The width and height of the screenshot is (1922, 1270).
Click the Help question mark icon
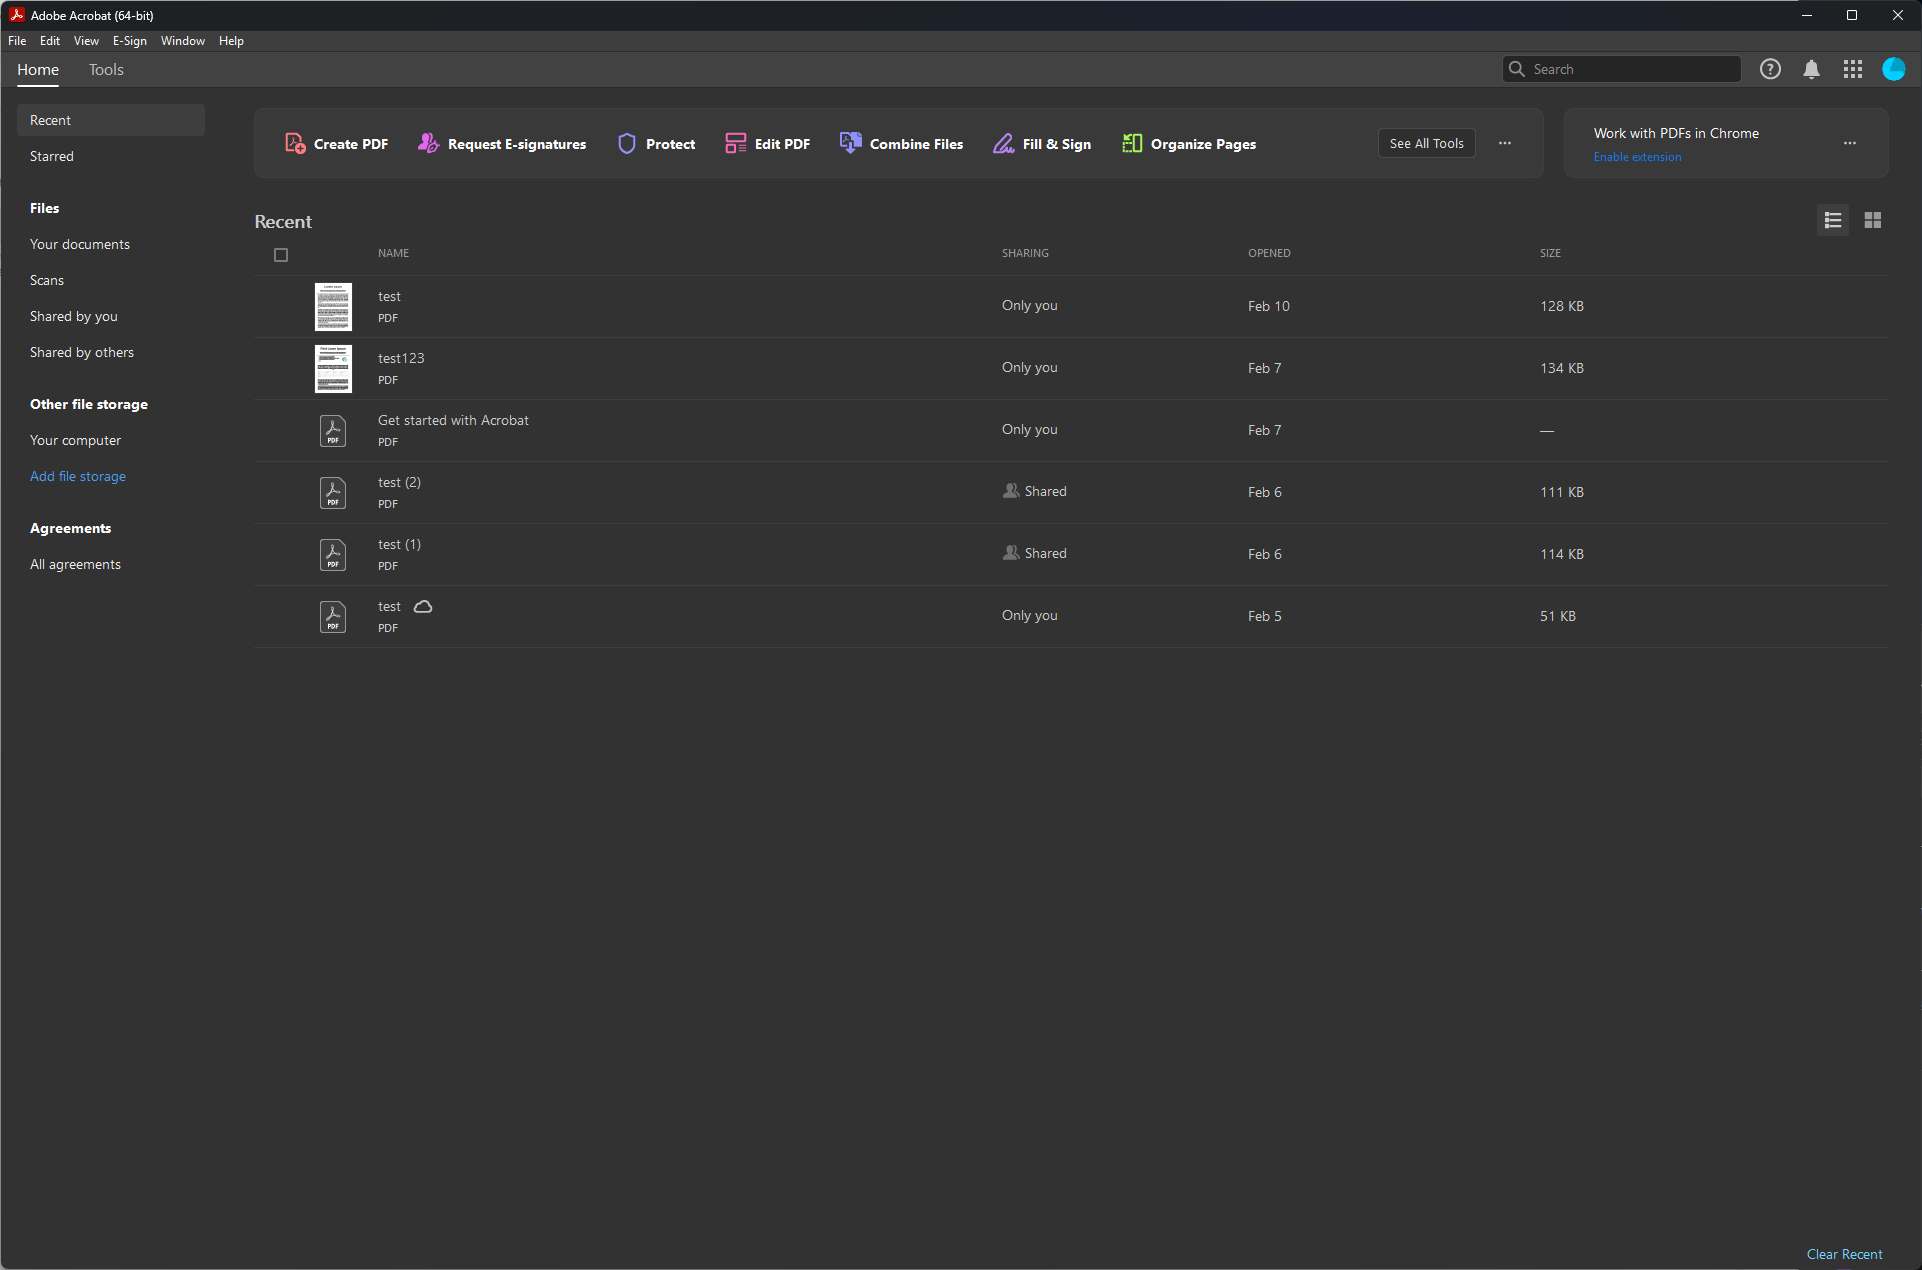click(x=1770, y=69)
